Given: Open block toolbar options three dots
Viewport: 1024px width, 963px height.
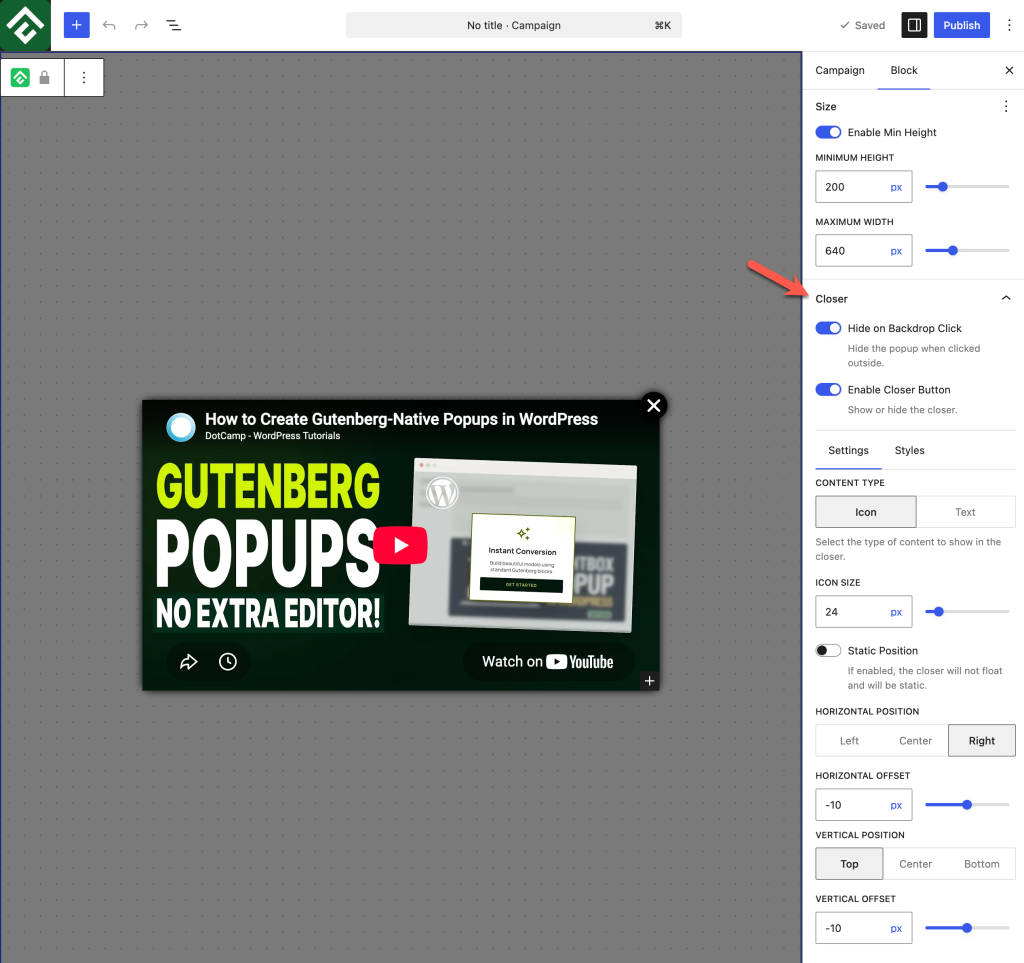Looking at the screenshot, I should click(84, 78).
